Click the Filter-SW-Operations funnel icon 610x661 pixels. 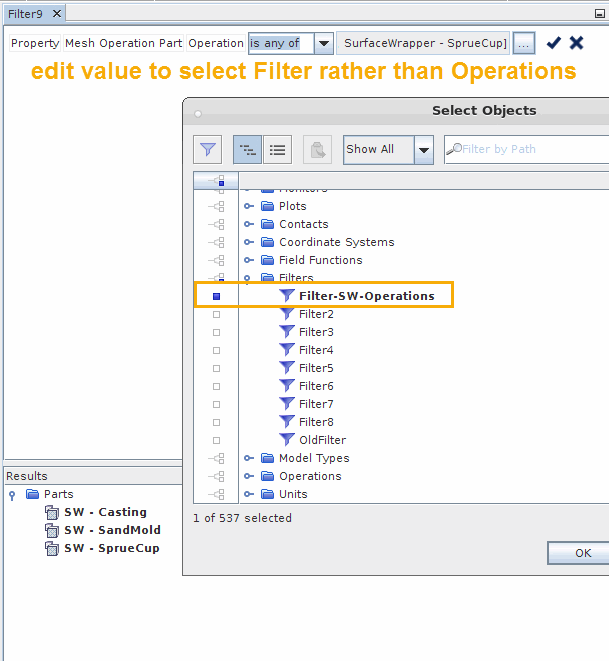click(x=287, y=296)
